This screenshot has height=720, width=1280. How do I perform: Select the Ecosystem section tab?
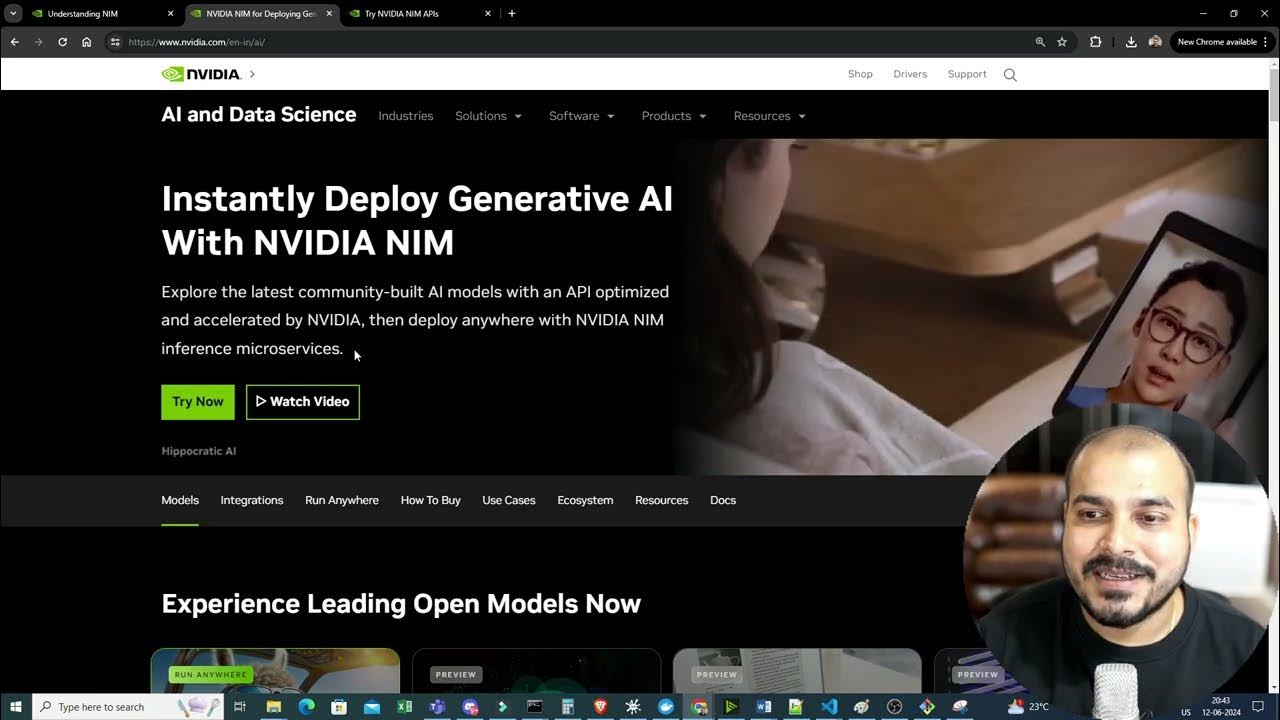pyautogui.click(x=585, y=500)
